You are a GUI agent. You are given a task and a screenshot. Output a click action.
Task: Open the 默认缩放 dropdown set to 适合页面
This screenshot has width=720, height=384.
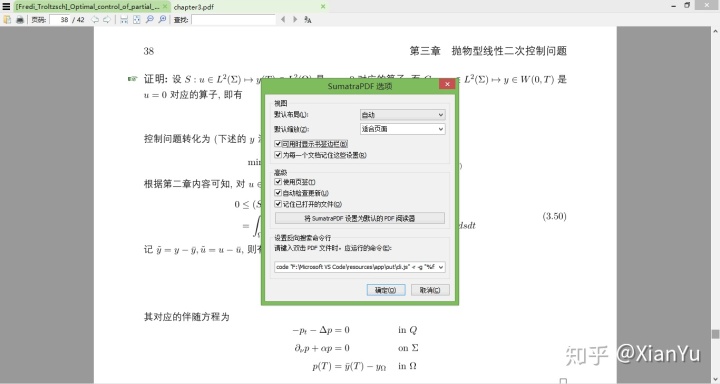coord(402,129)
